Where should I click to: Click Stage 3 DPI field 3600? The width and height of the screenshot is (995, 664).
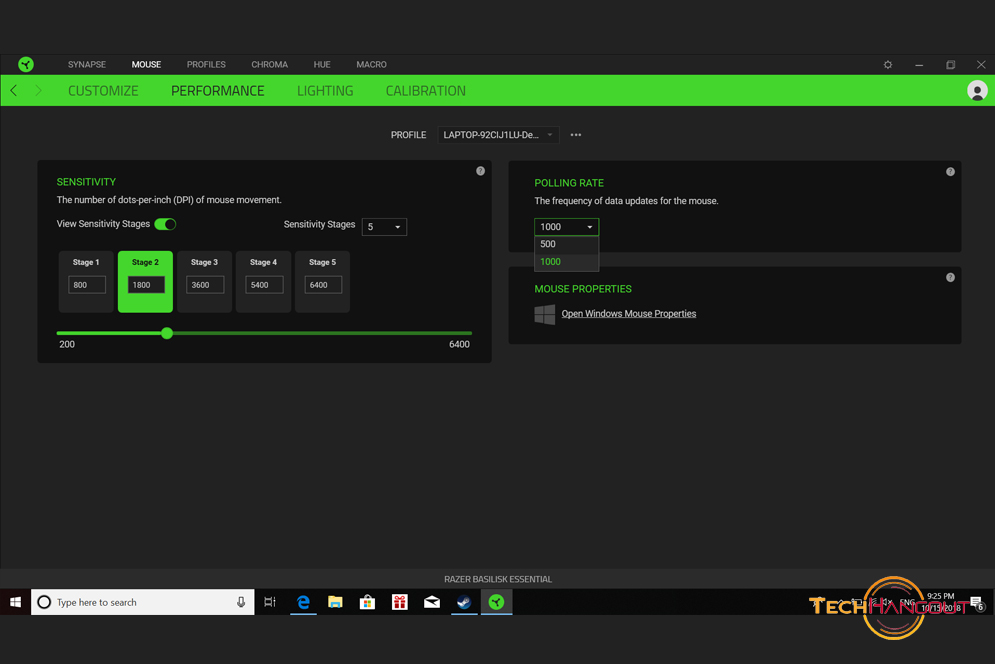click(x=205, y=285)
